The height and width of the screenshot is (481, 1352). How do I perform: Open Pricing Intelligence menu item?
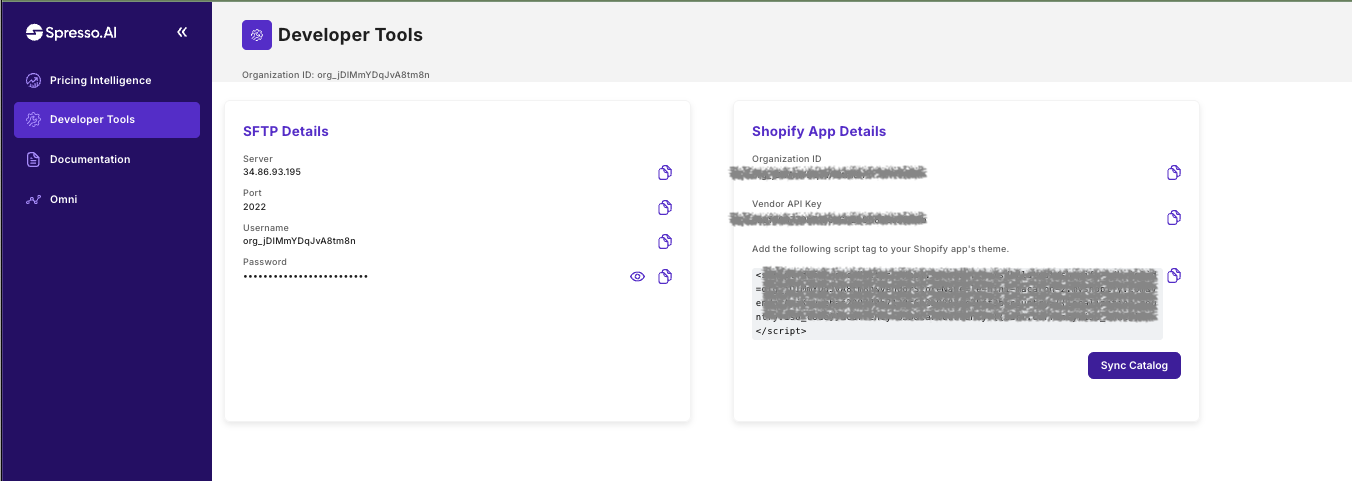(107, 80)
